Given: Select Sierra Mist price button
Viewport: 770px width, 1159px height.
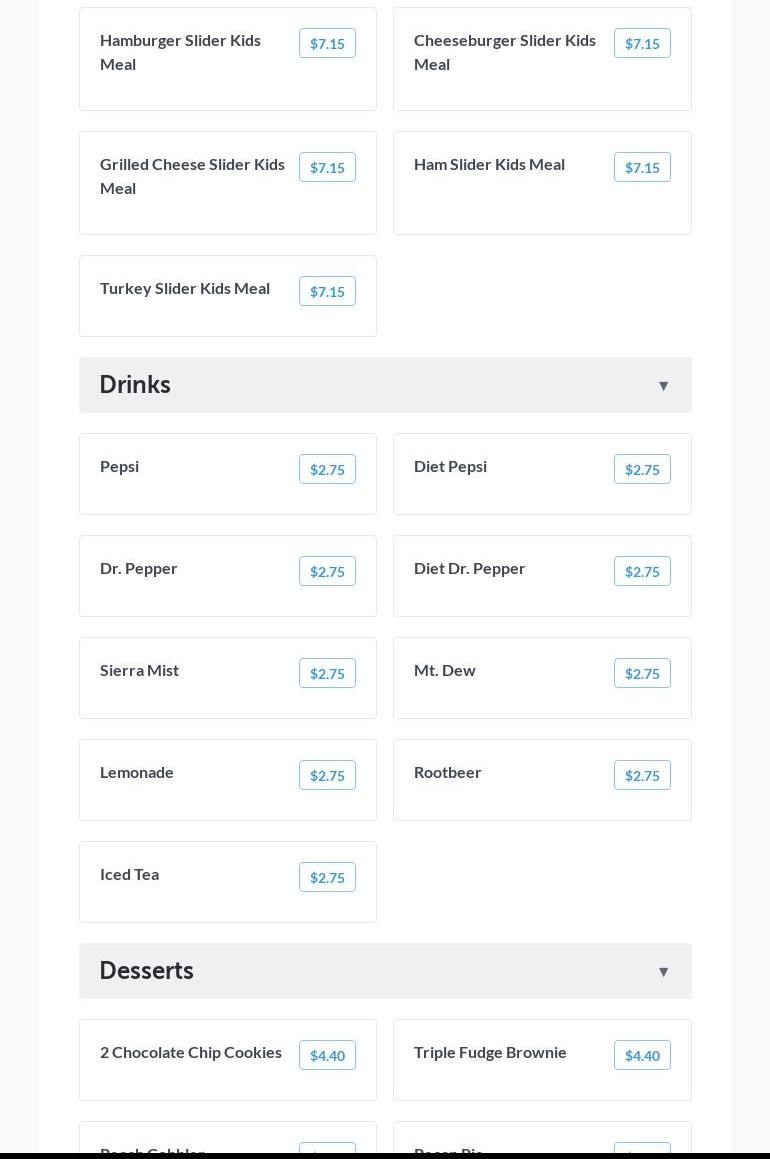Looking at the screenshot, I should tap(327, 673).
